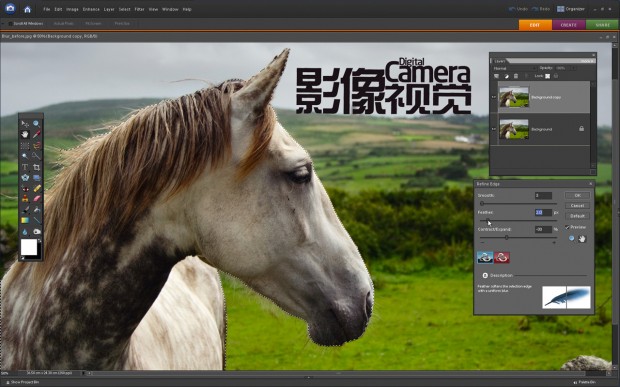Switch to the CREATE tab
Screen dimensions: 620x387
click(x=569, y=25)
